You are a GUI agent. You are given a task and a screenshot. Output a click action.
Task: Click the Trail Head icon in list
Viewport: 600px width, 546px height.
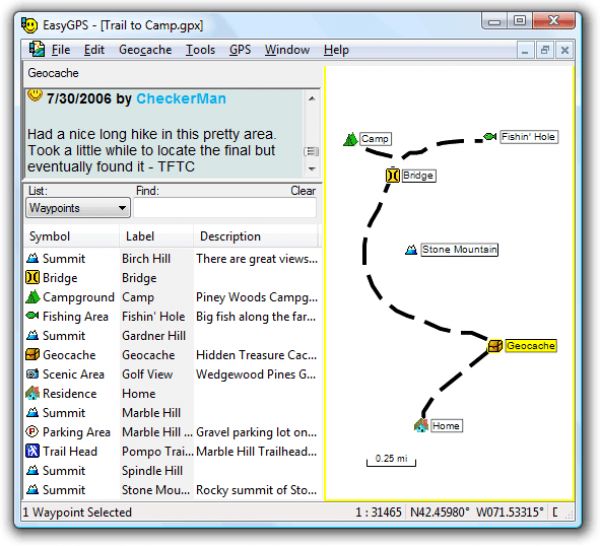click(34, 451)
